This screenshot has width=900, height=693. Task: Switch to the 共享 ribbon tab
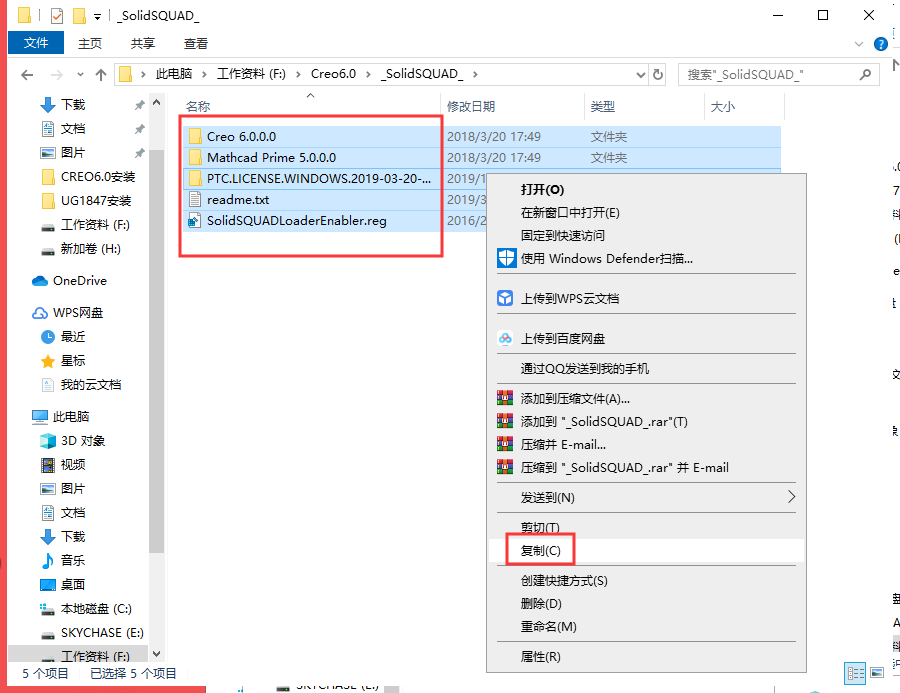142,44
